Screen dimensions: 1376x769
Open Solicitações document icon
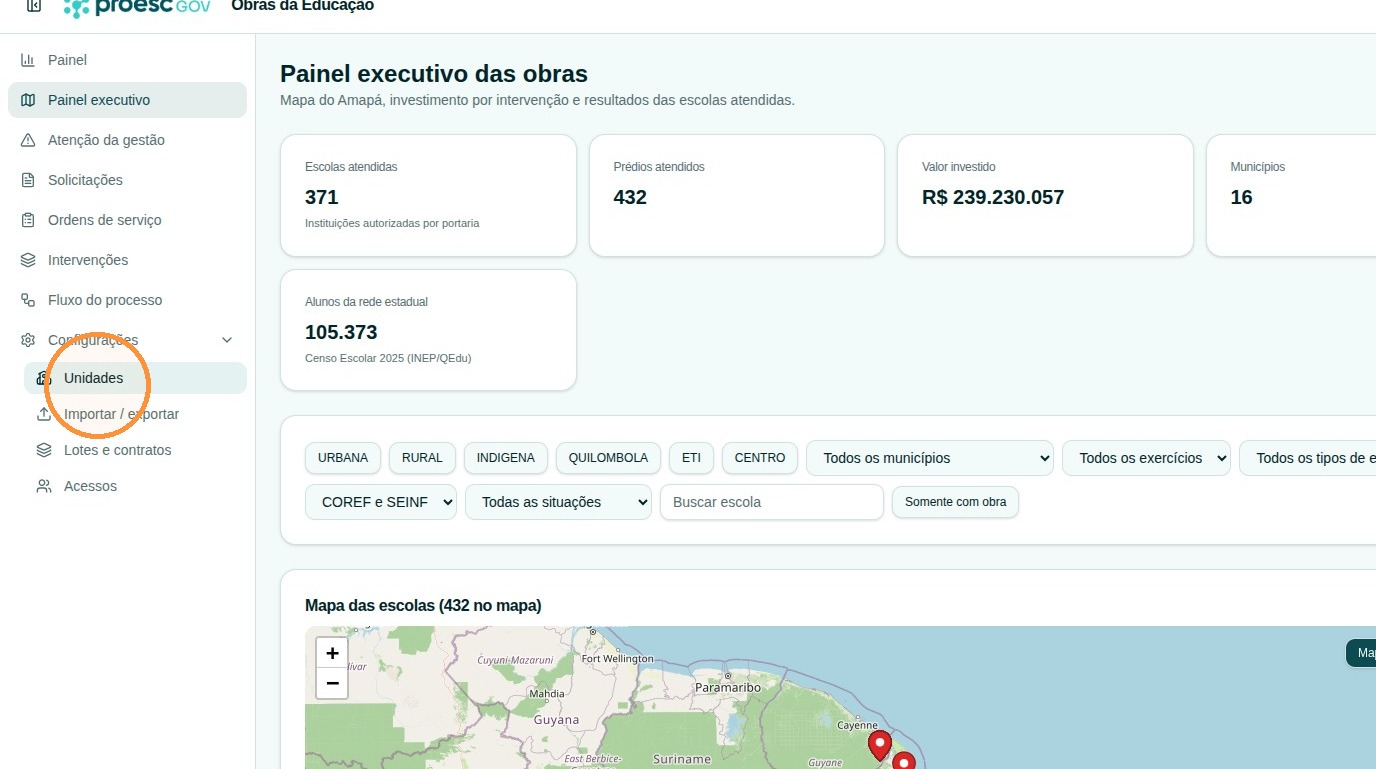pos(28,180)
